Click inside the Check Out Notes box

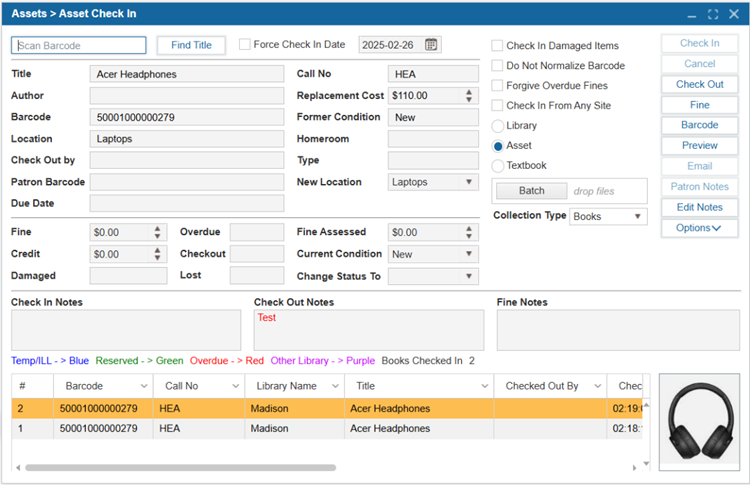pos(369,330)
